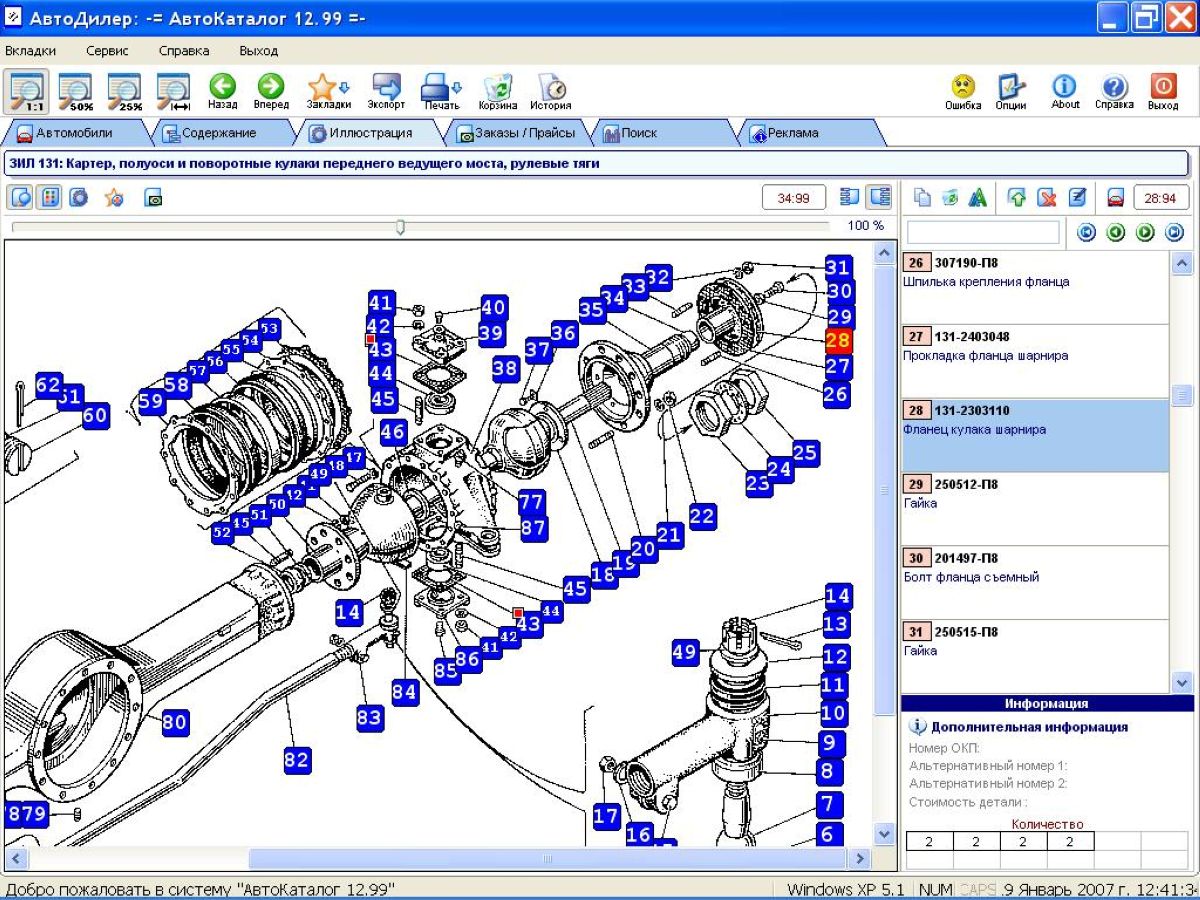The width and height of the screenshot is (1200, 900).
Task: Select part 28 Фланец кулака шарнира
Action: 1035,435
